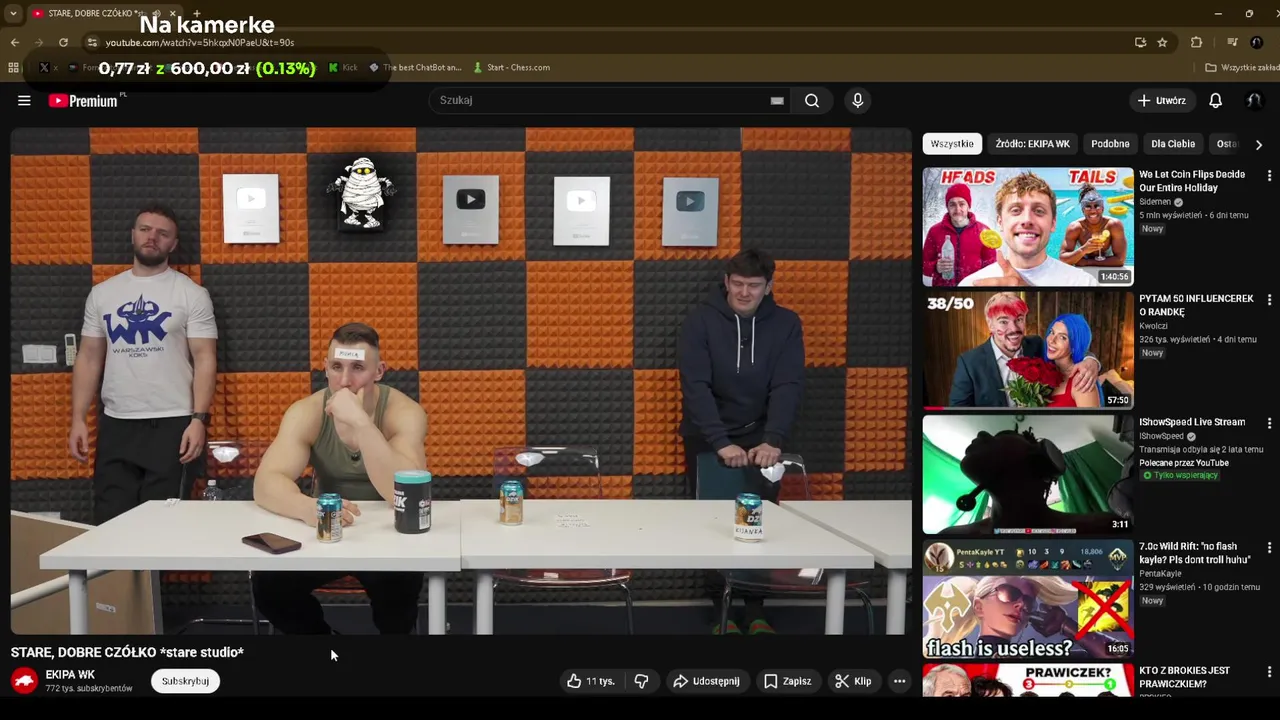Open the Start - Chess.com bookmark
1280x720 pixels.
pyautogui.click(x=511, y=67)
